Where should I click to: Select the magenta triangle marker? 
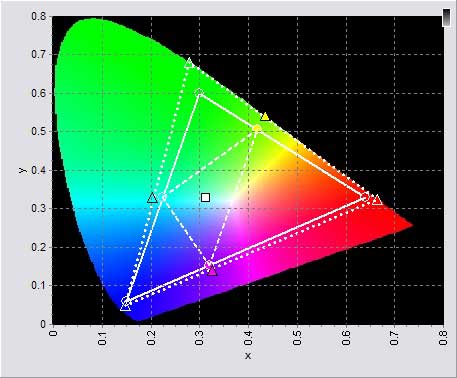tap(212, 271)
